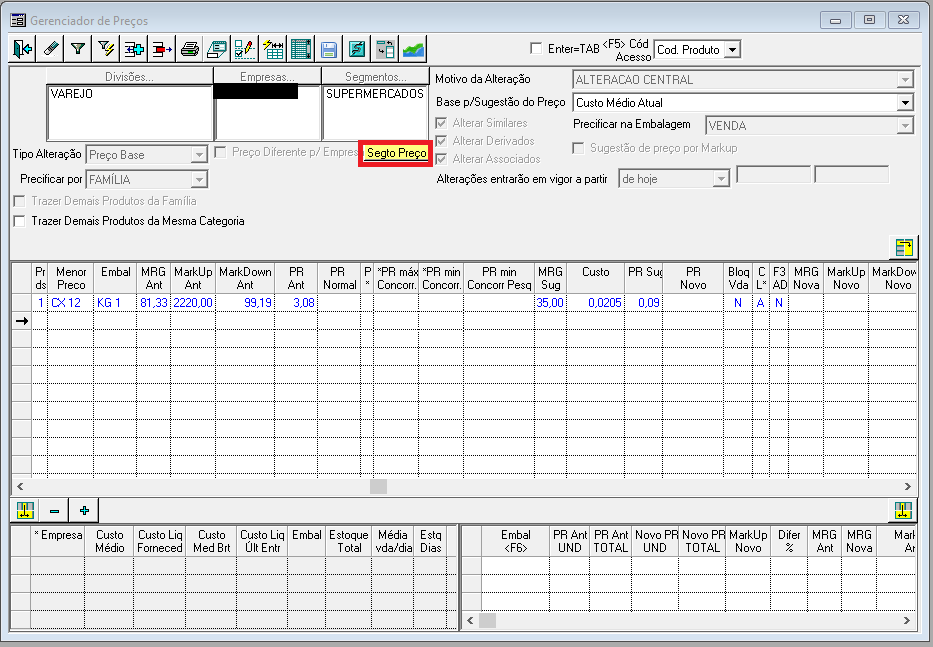Click the remove row red icon
Screen dimensions: 933x647
pyautogui.click(x=161, y=49)
